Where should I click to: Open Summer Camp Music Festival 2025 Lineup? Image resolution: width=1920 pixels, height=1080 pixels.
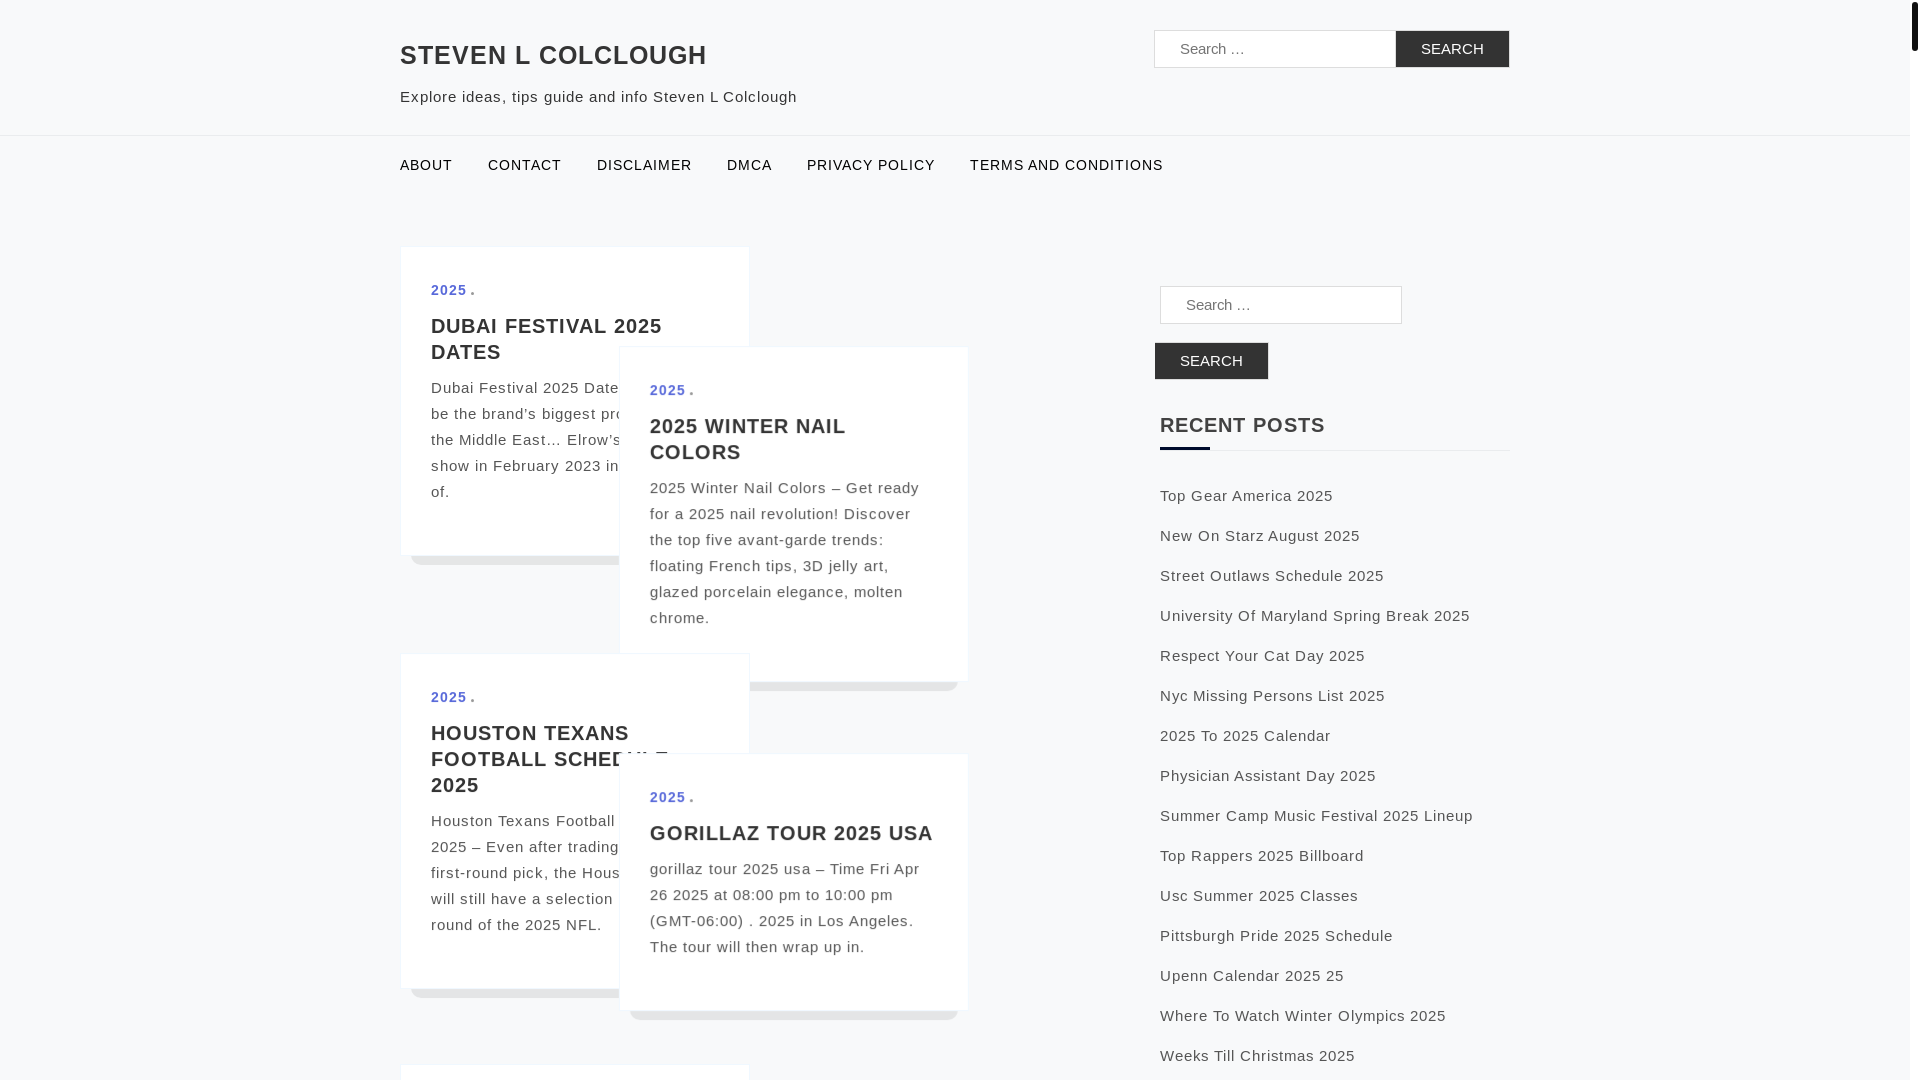point(1316,816)
